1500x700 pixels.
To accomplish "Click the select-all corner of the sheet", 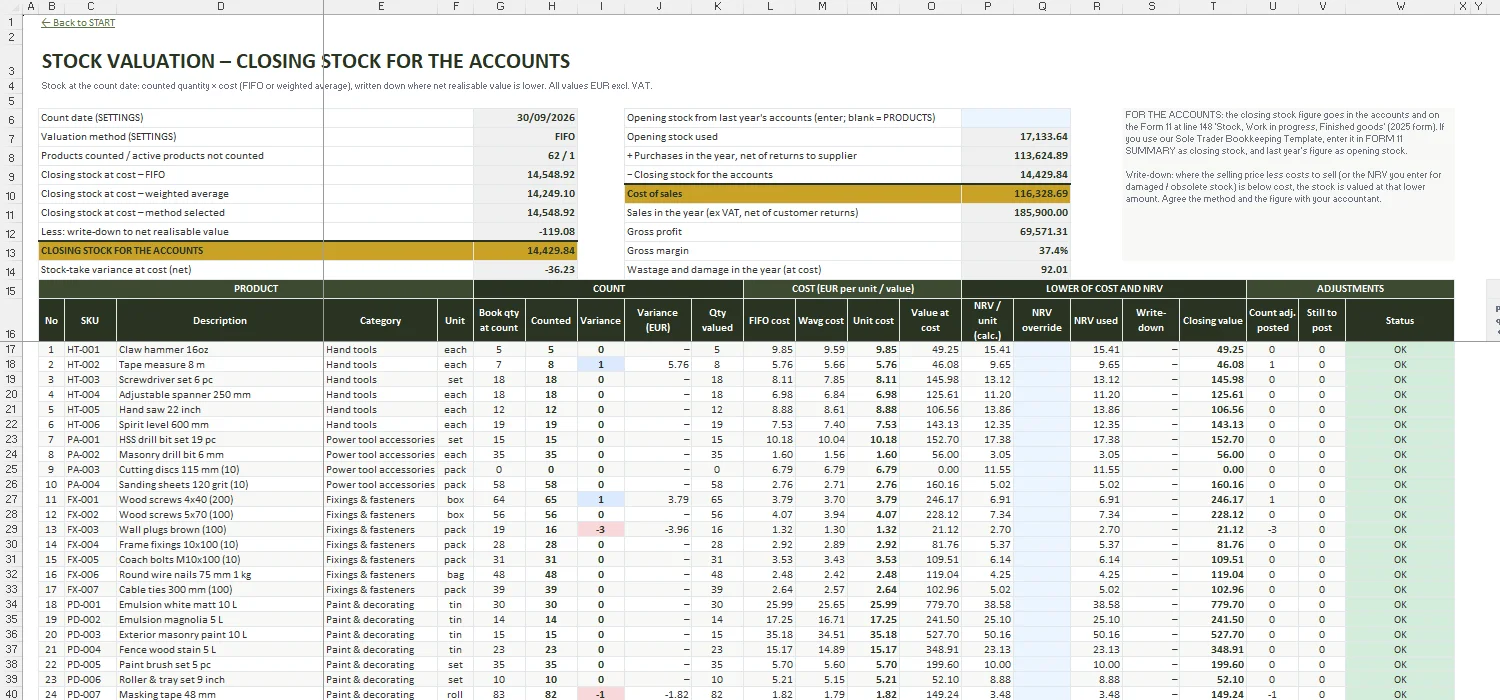I will pyautogui.click(x=10, y=6).
